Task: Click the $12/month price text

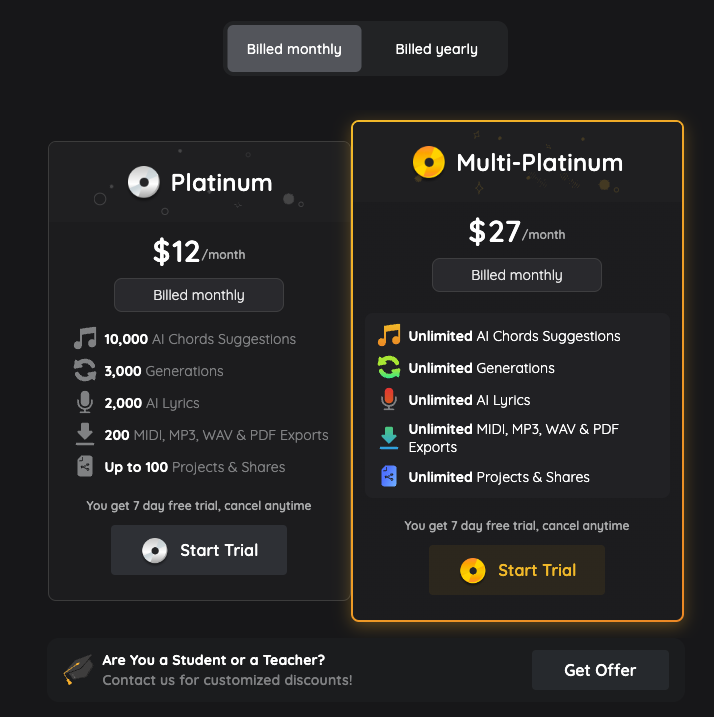Action: [x=198, y=252]
